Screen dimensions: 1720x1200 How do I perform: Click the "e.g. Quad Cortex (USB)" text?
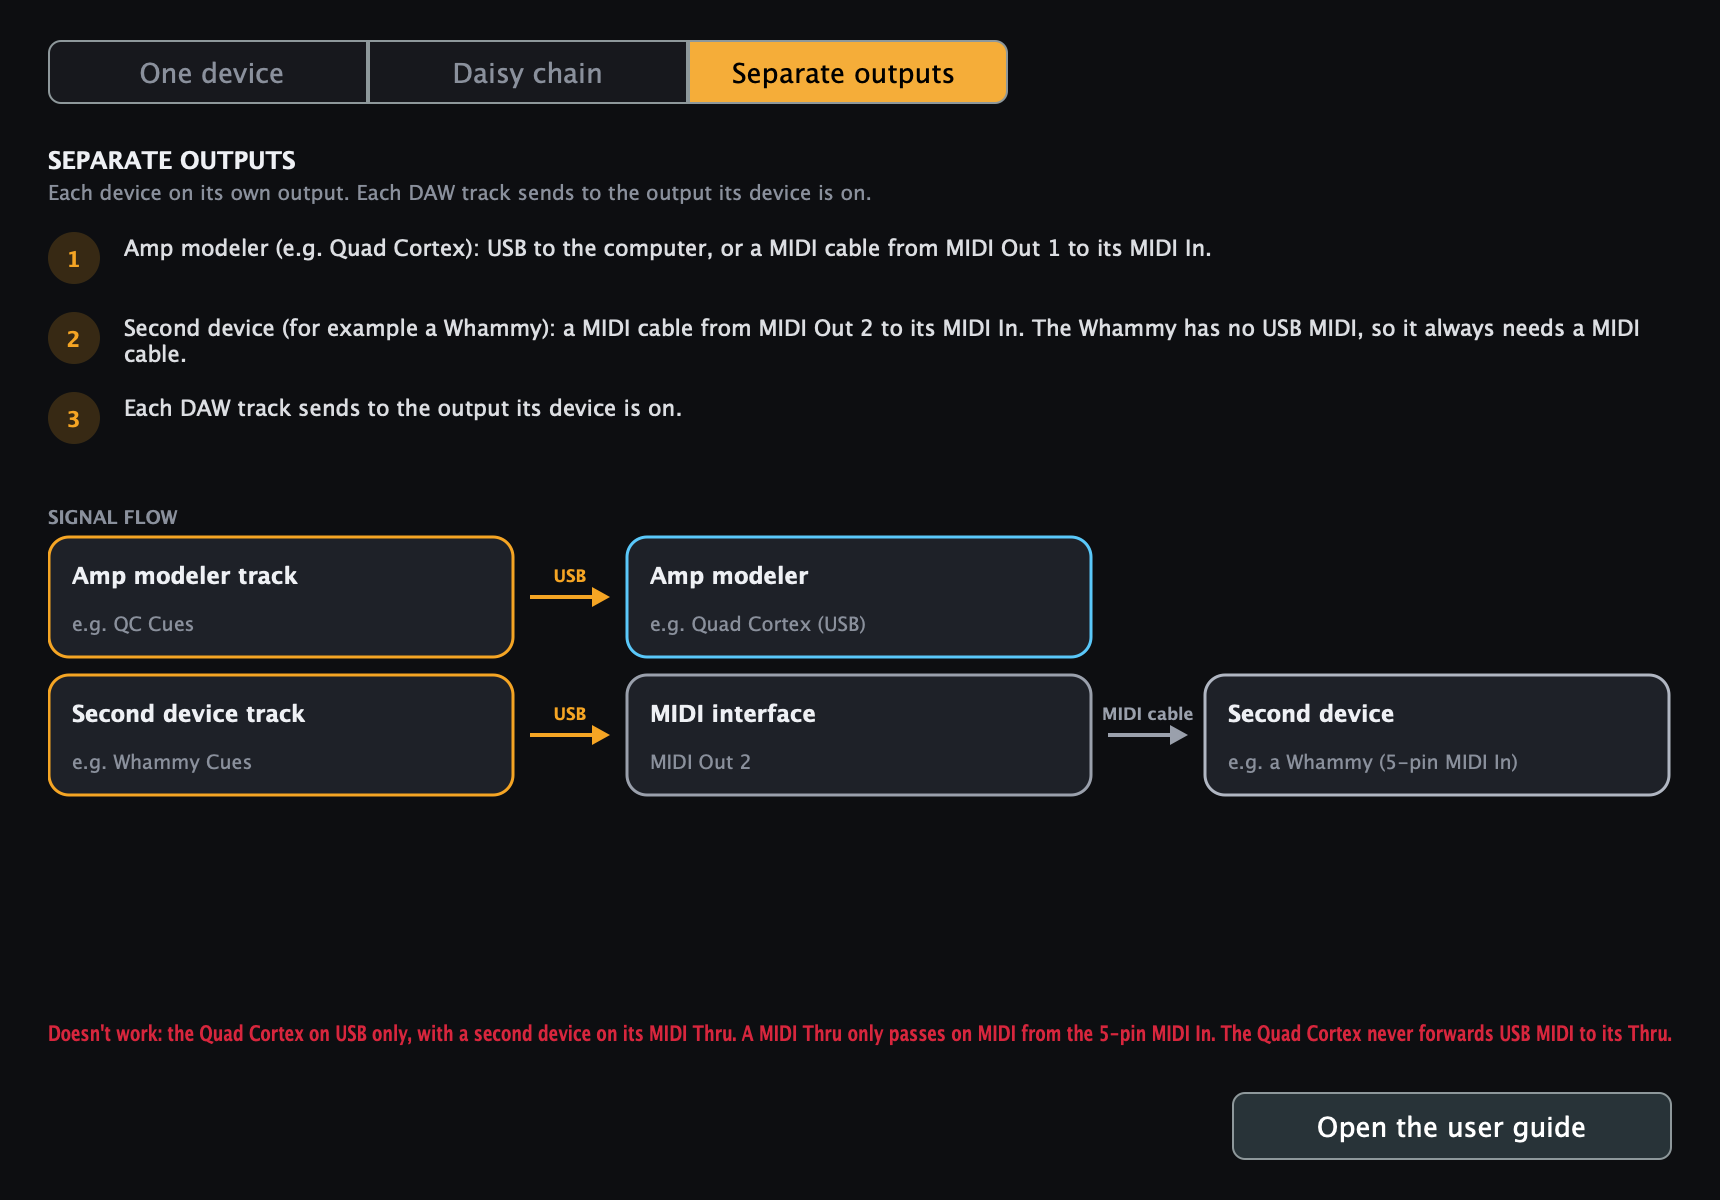(x=758, y=624)
